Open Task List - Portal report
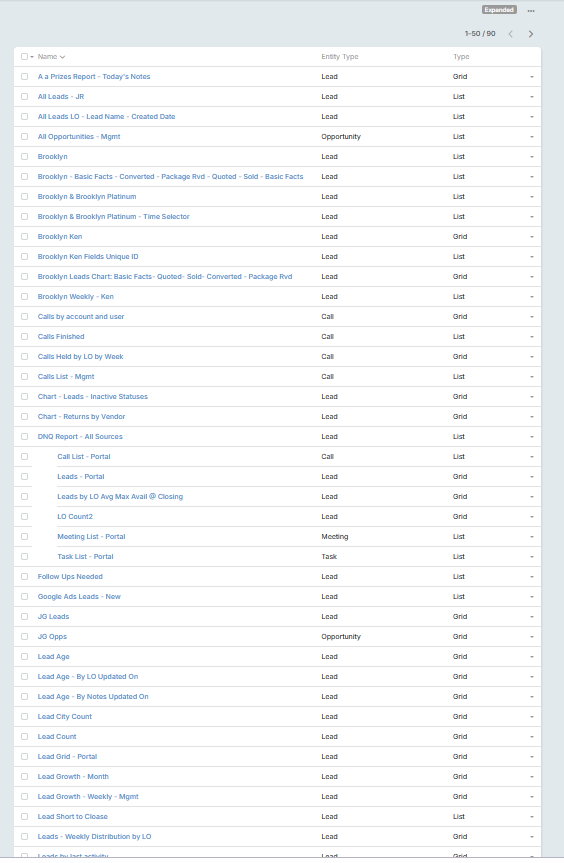Screen dimensions: 564x863 [85, 556]
